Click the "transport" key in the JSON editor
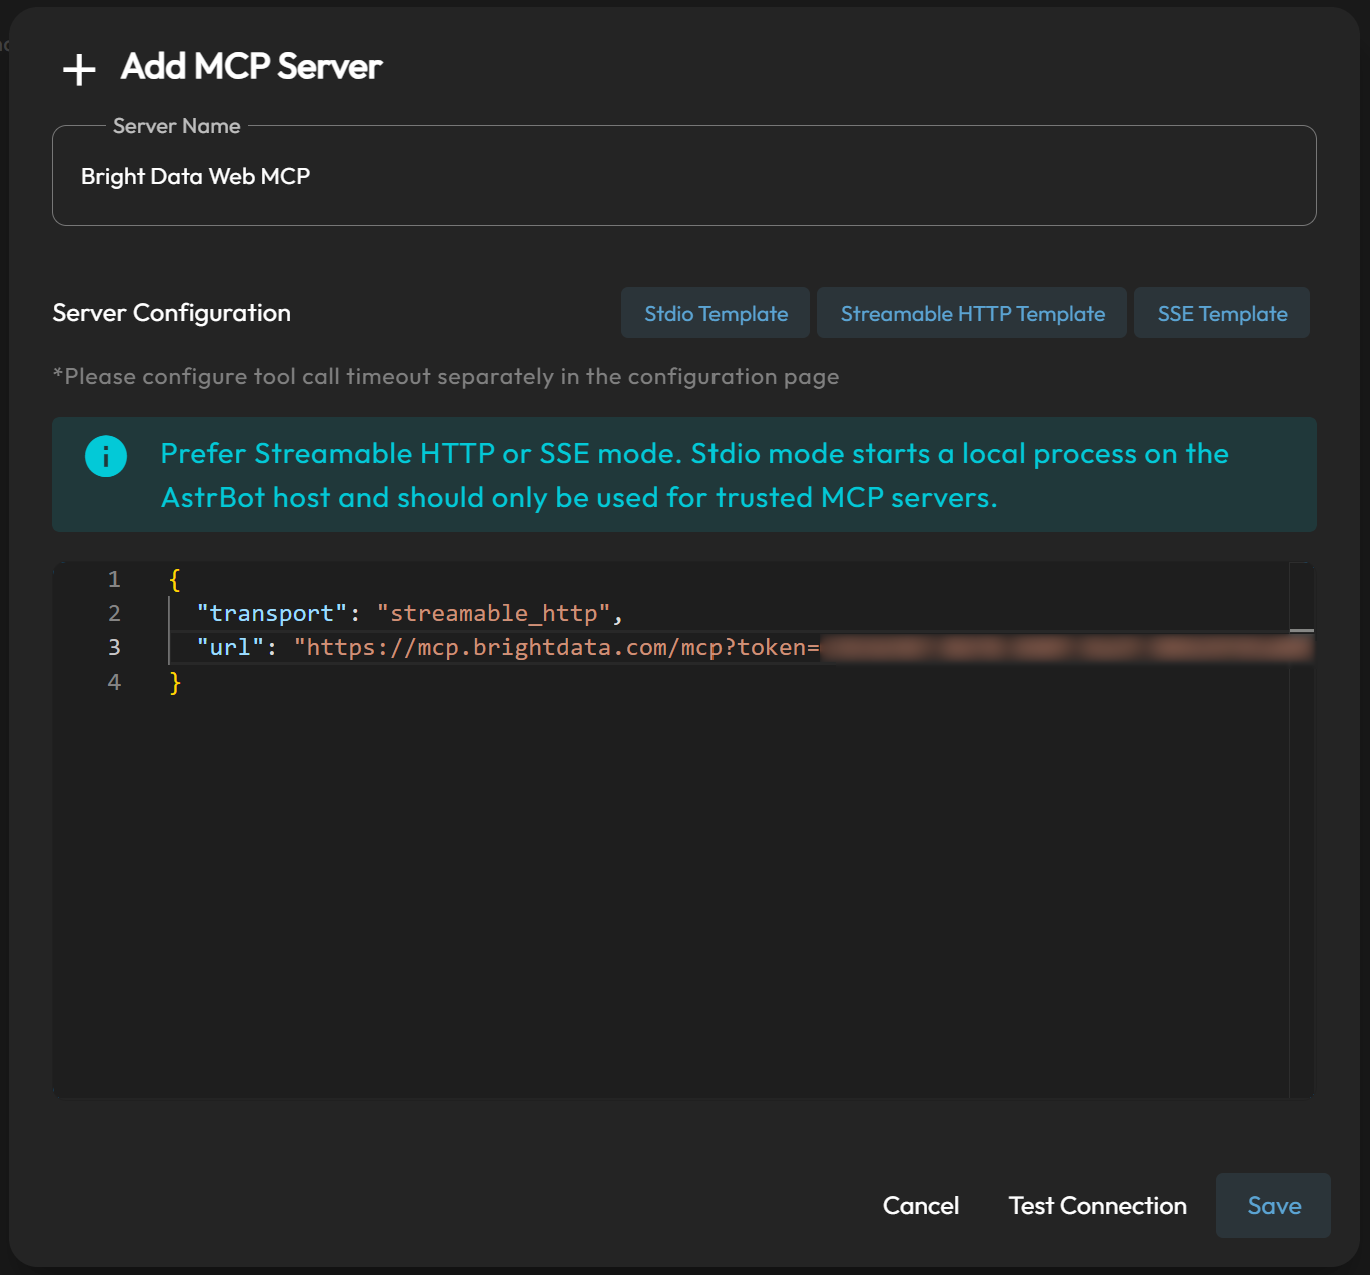The image size is (1370, 1275). [271, 613]
